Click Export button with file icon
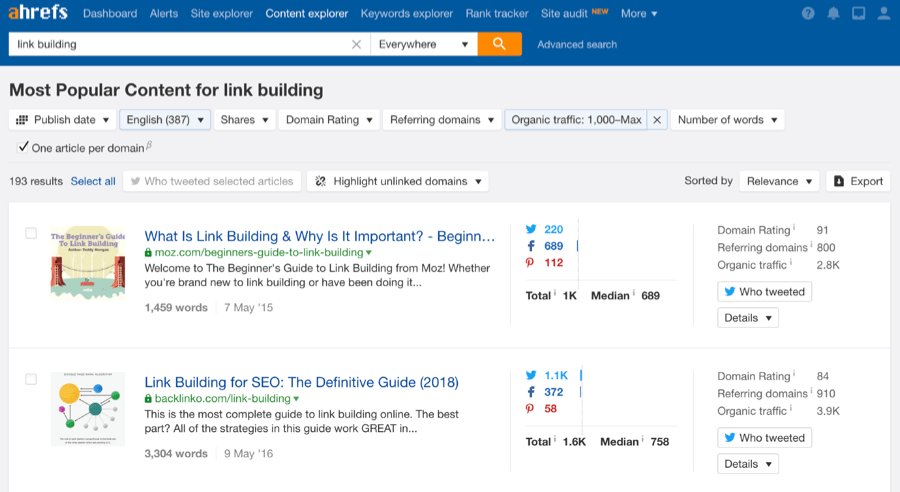The height and width of the screenshot is (492, 900). tap(858, 181)
